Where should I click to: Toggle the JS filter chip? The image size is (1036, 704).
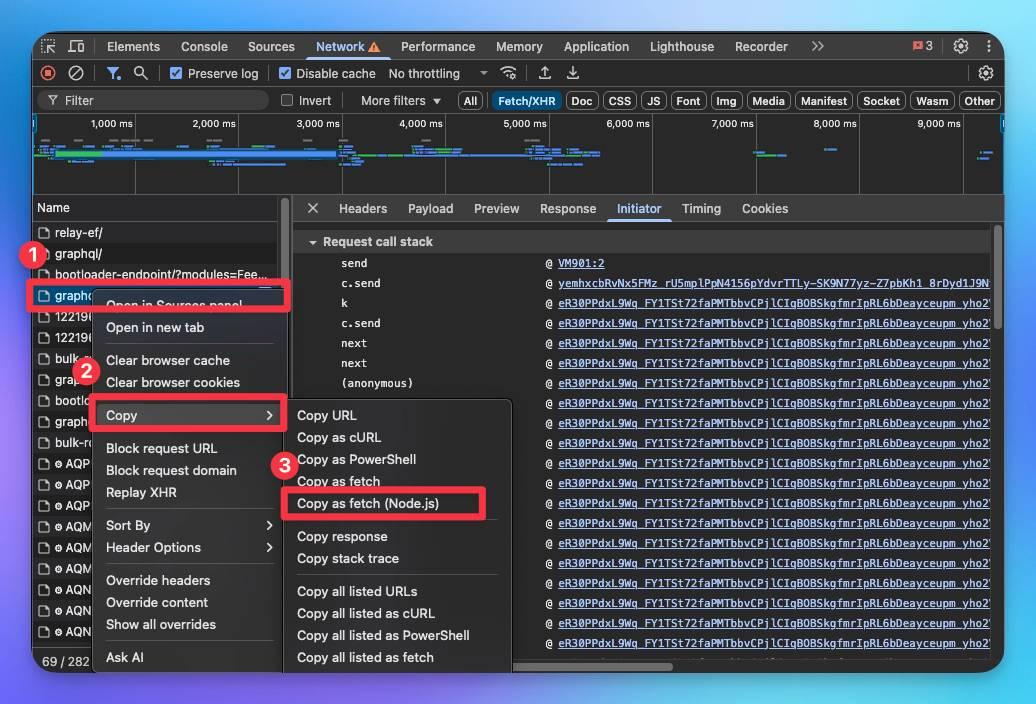(653, 101)
